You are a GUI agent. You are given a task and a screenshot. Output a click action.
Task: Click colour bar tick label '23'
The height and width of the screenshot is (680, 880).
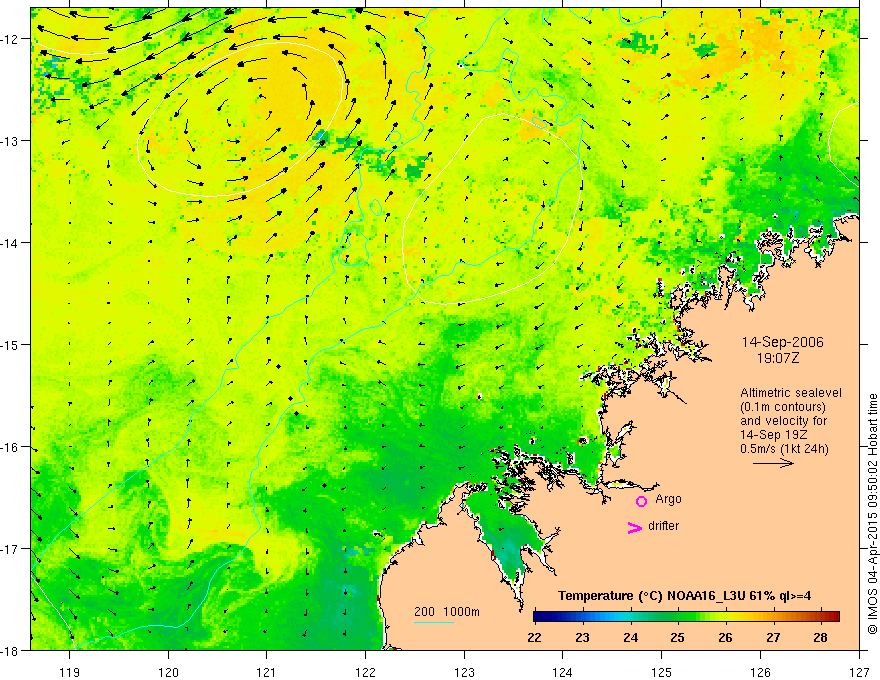tap(583, 637)
